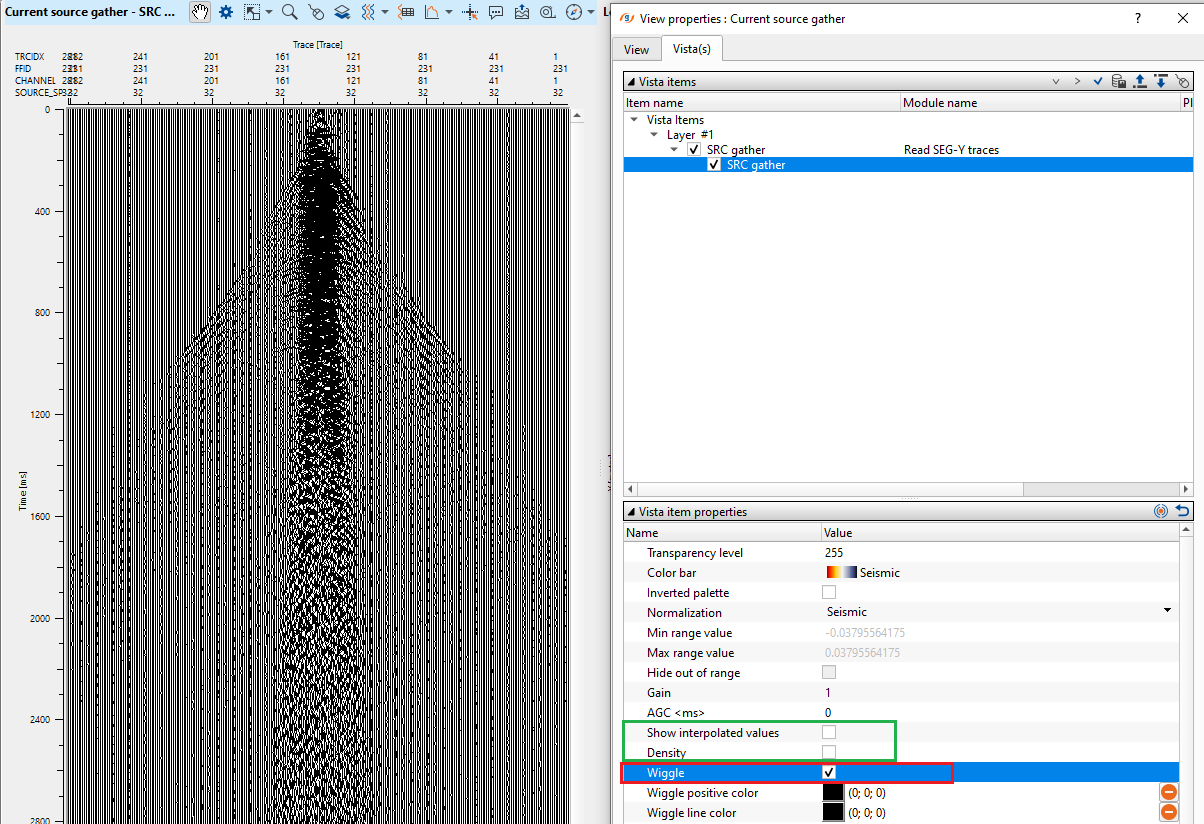Switch to the View tab
The image size is (1204, 824).
(x=636, y=49)
